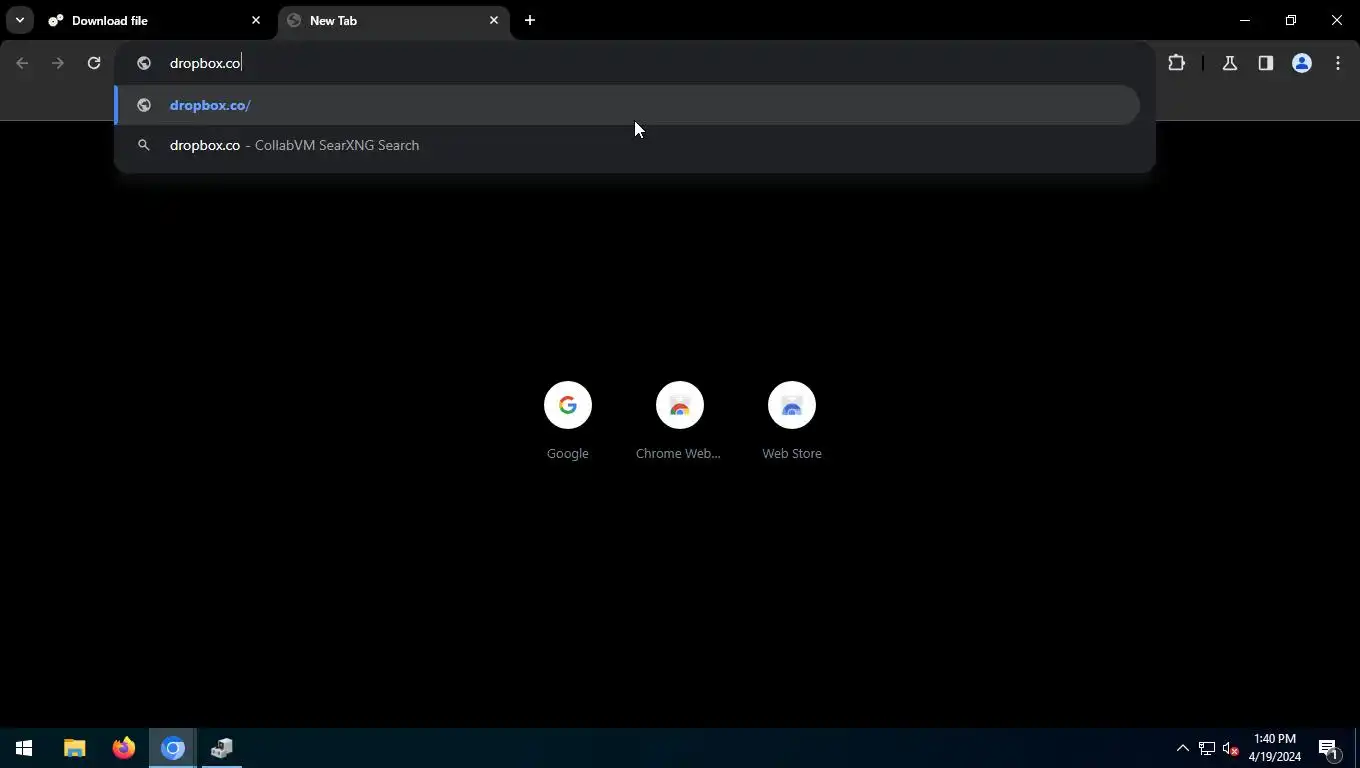This screenshot has height=768, width=1360.
Task: Click the address bar containing dropbox.co
Action: pos(635,63)
